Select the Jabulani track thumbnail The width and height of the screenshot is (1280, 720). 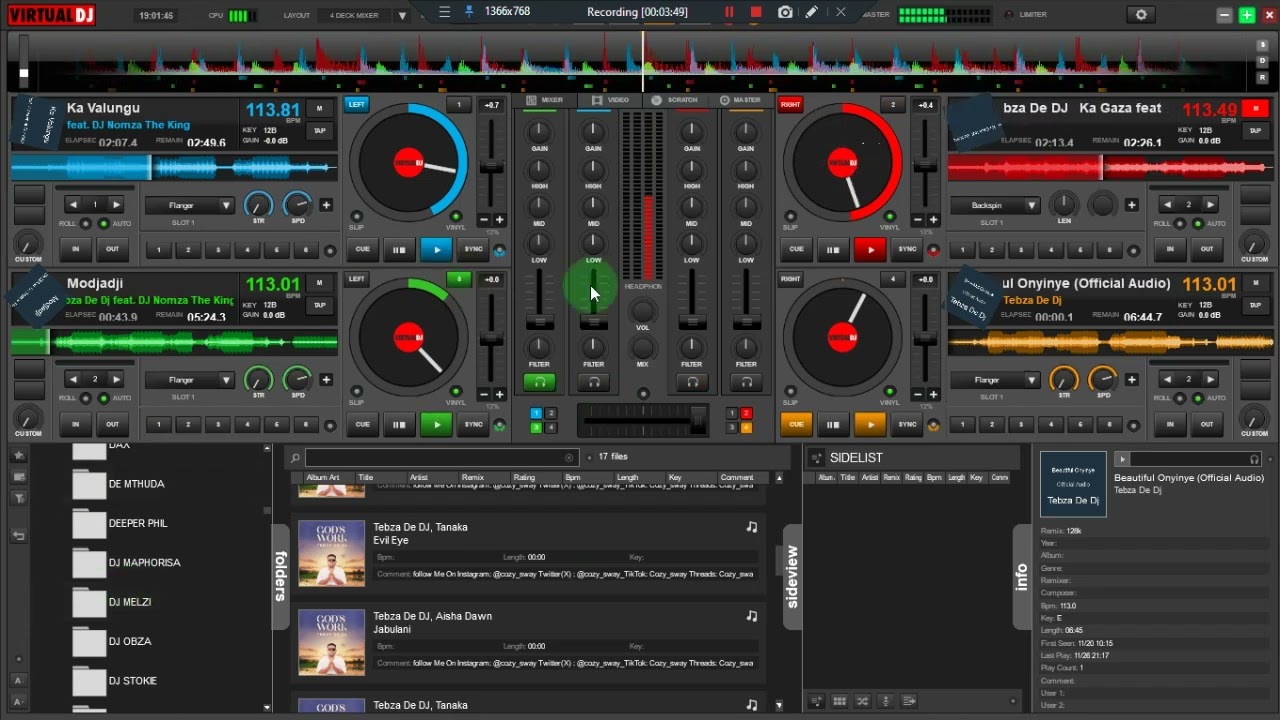[331, 642]
